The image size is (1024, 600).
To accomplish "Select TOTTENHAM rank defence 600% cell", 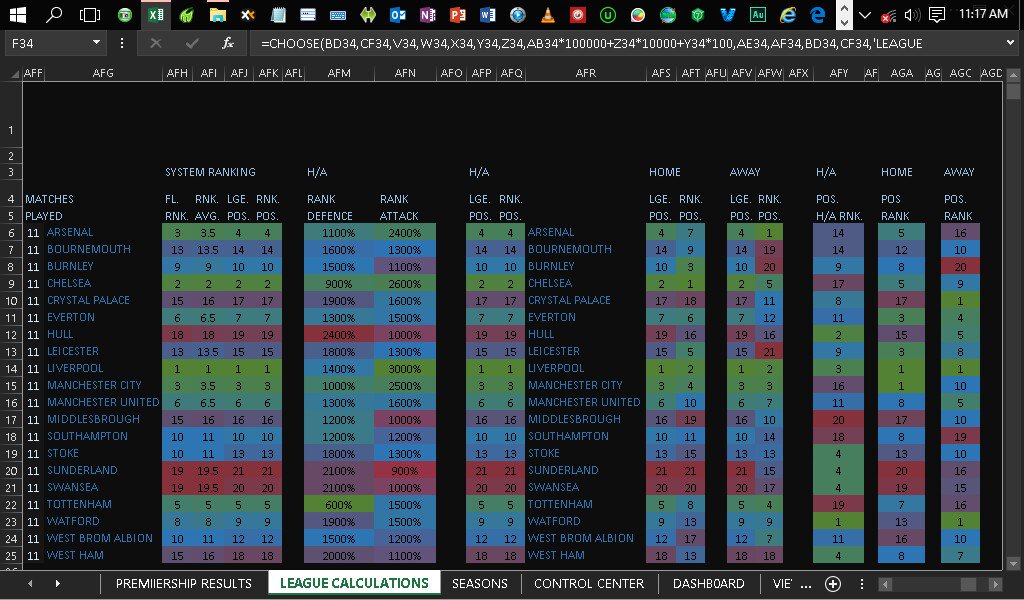I will pyautogui.click(x=339, y=505).
